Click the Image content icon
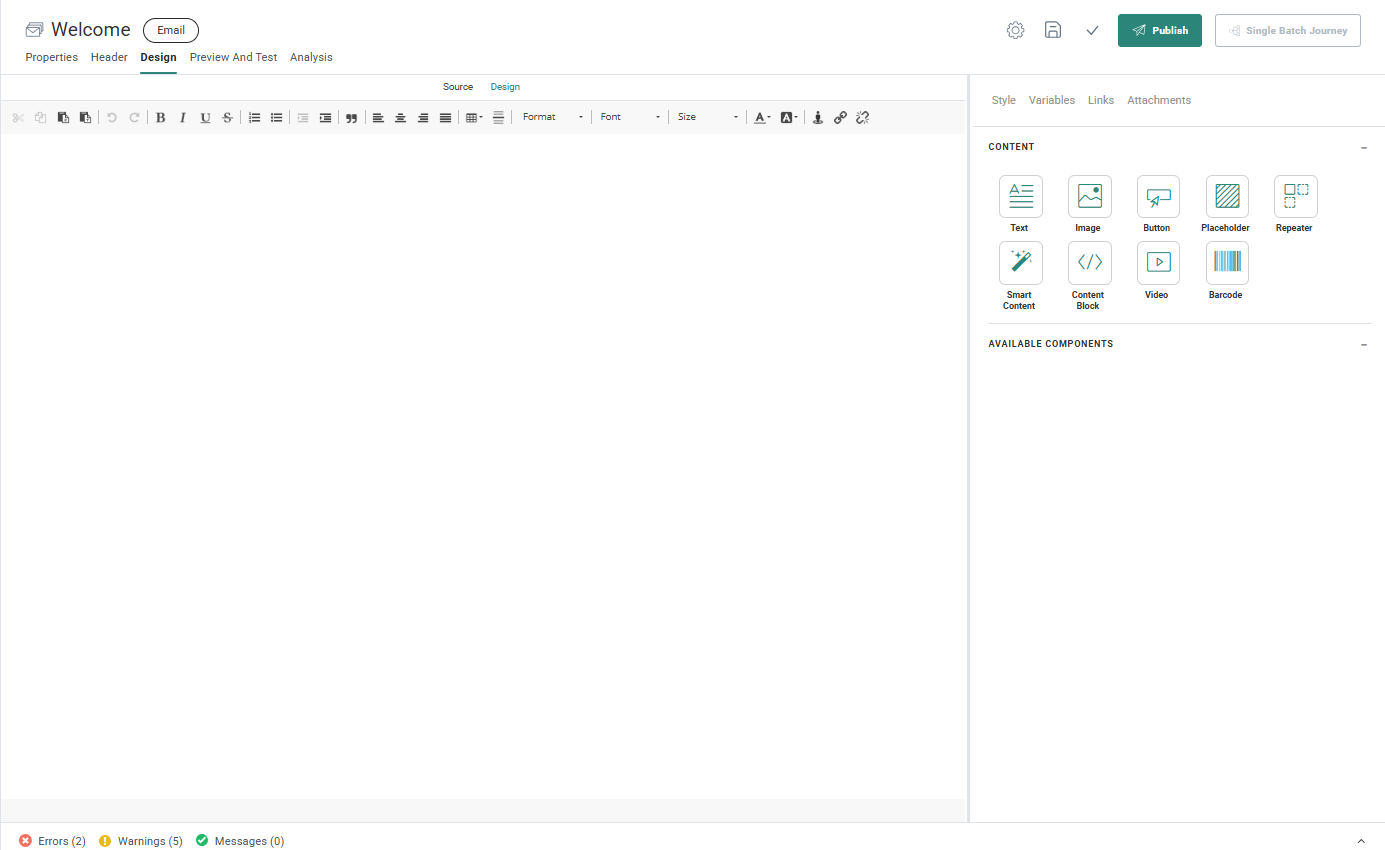The width and height of the screenshot is (1385, 850). [1089, 197]
